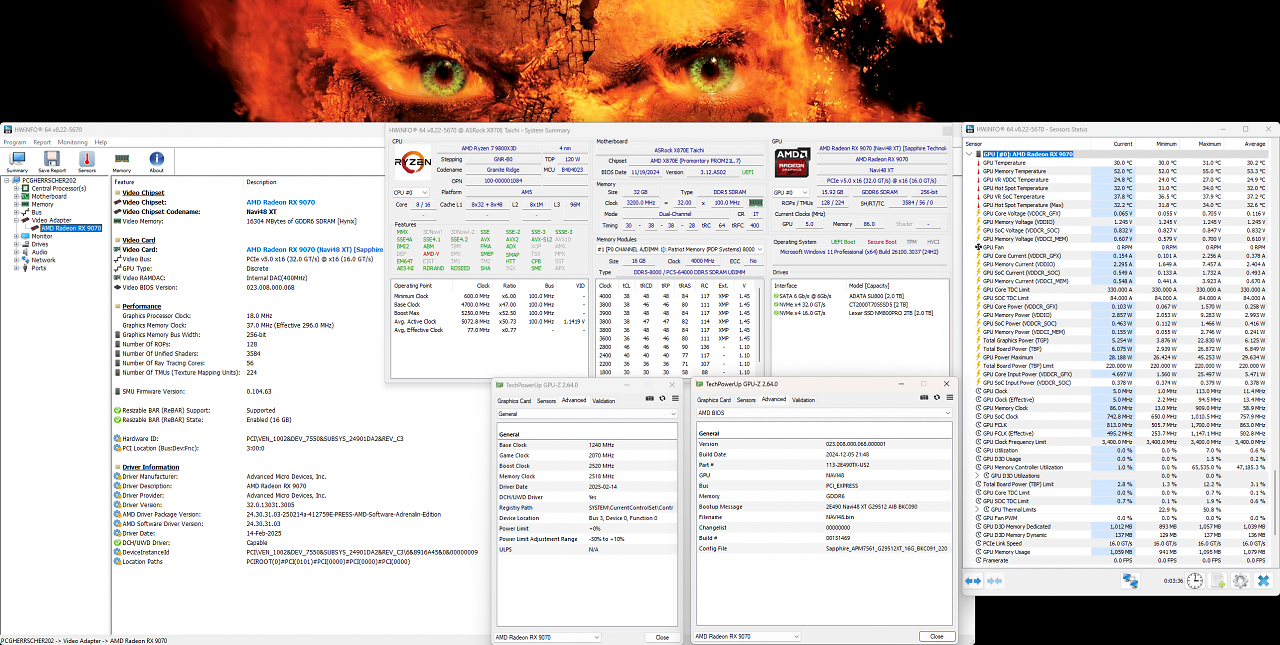1280x645 pixels.
Task: Click the blue left-right arrows icon in Sensors
Action: tap(973, 580)
